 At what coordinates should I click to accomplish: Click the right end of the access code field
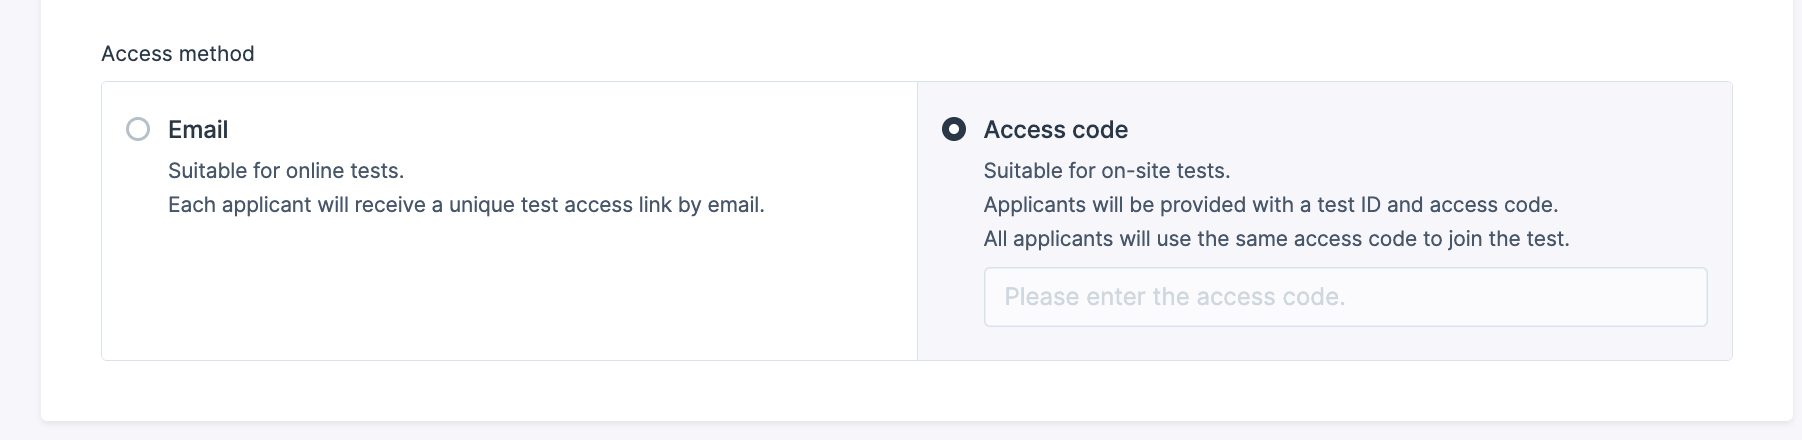click(1680, 297)
